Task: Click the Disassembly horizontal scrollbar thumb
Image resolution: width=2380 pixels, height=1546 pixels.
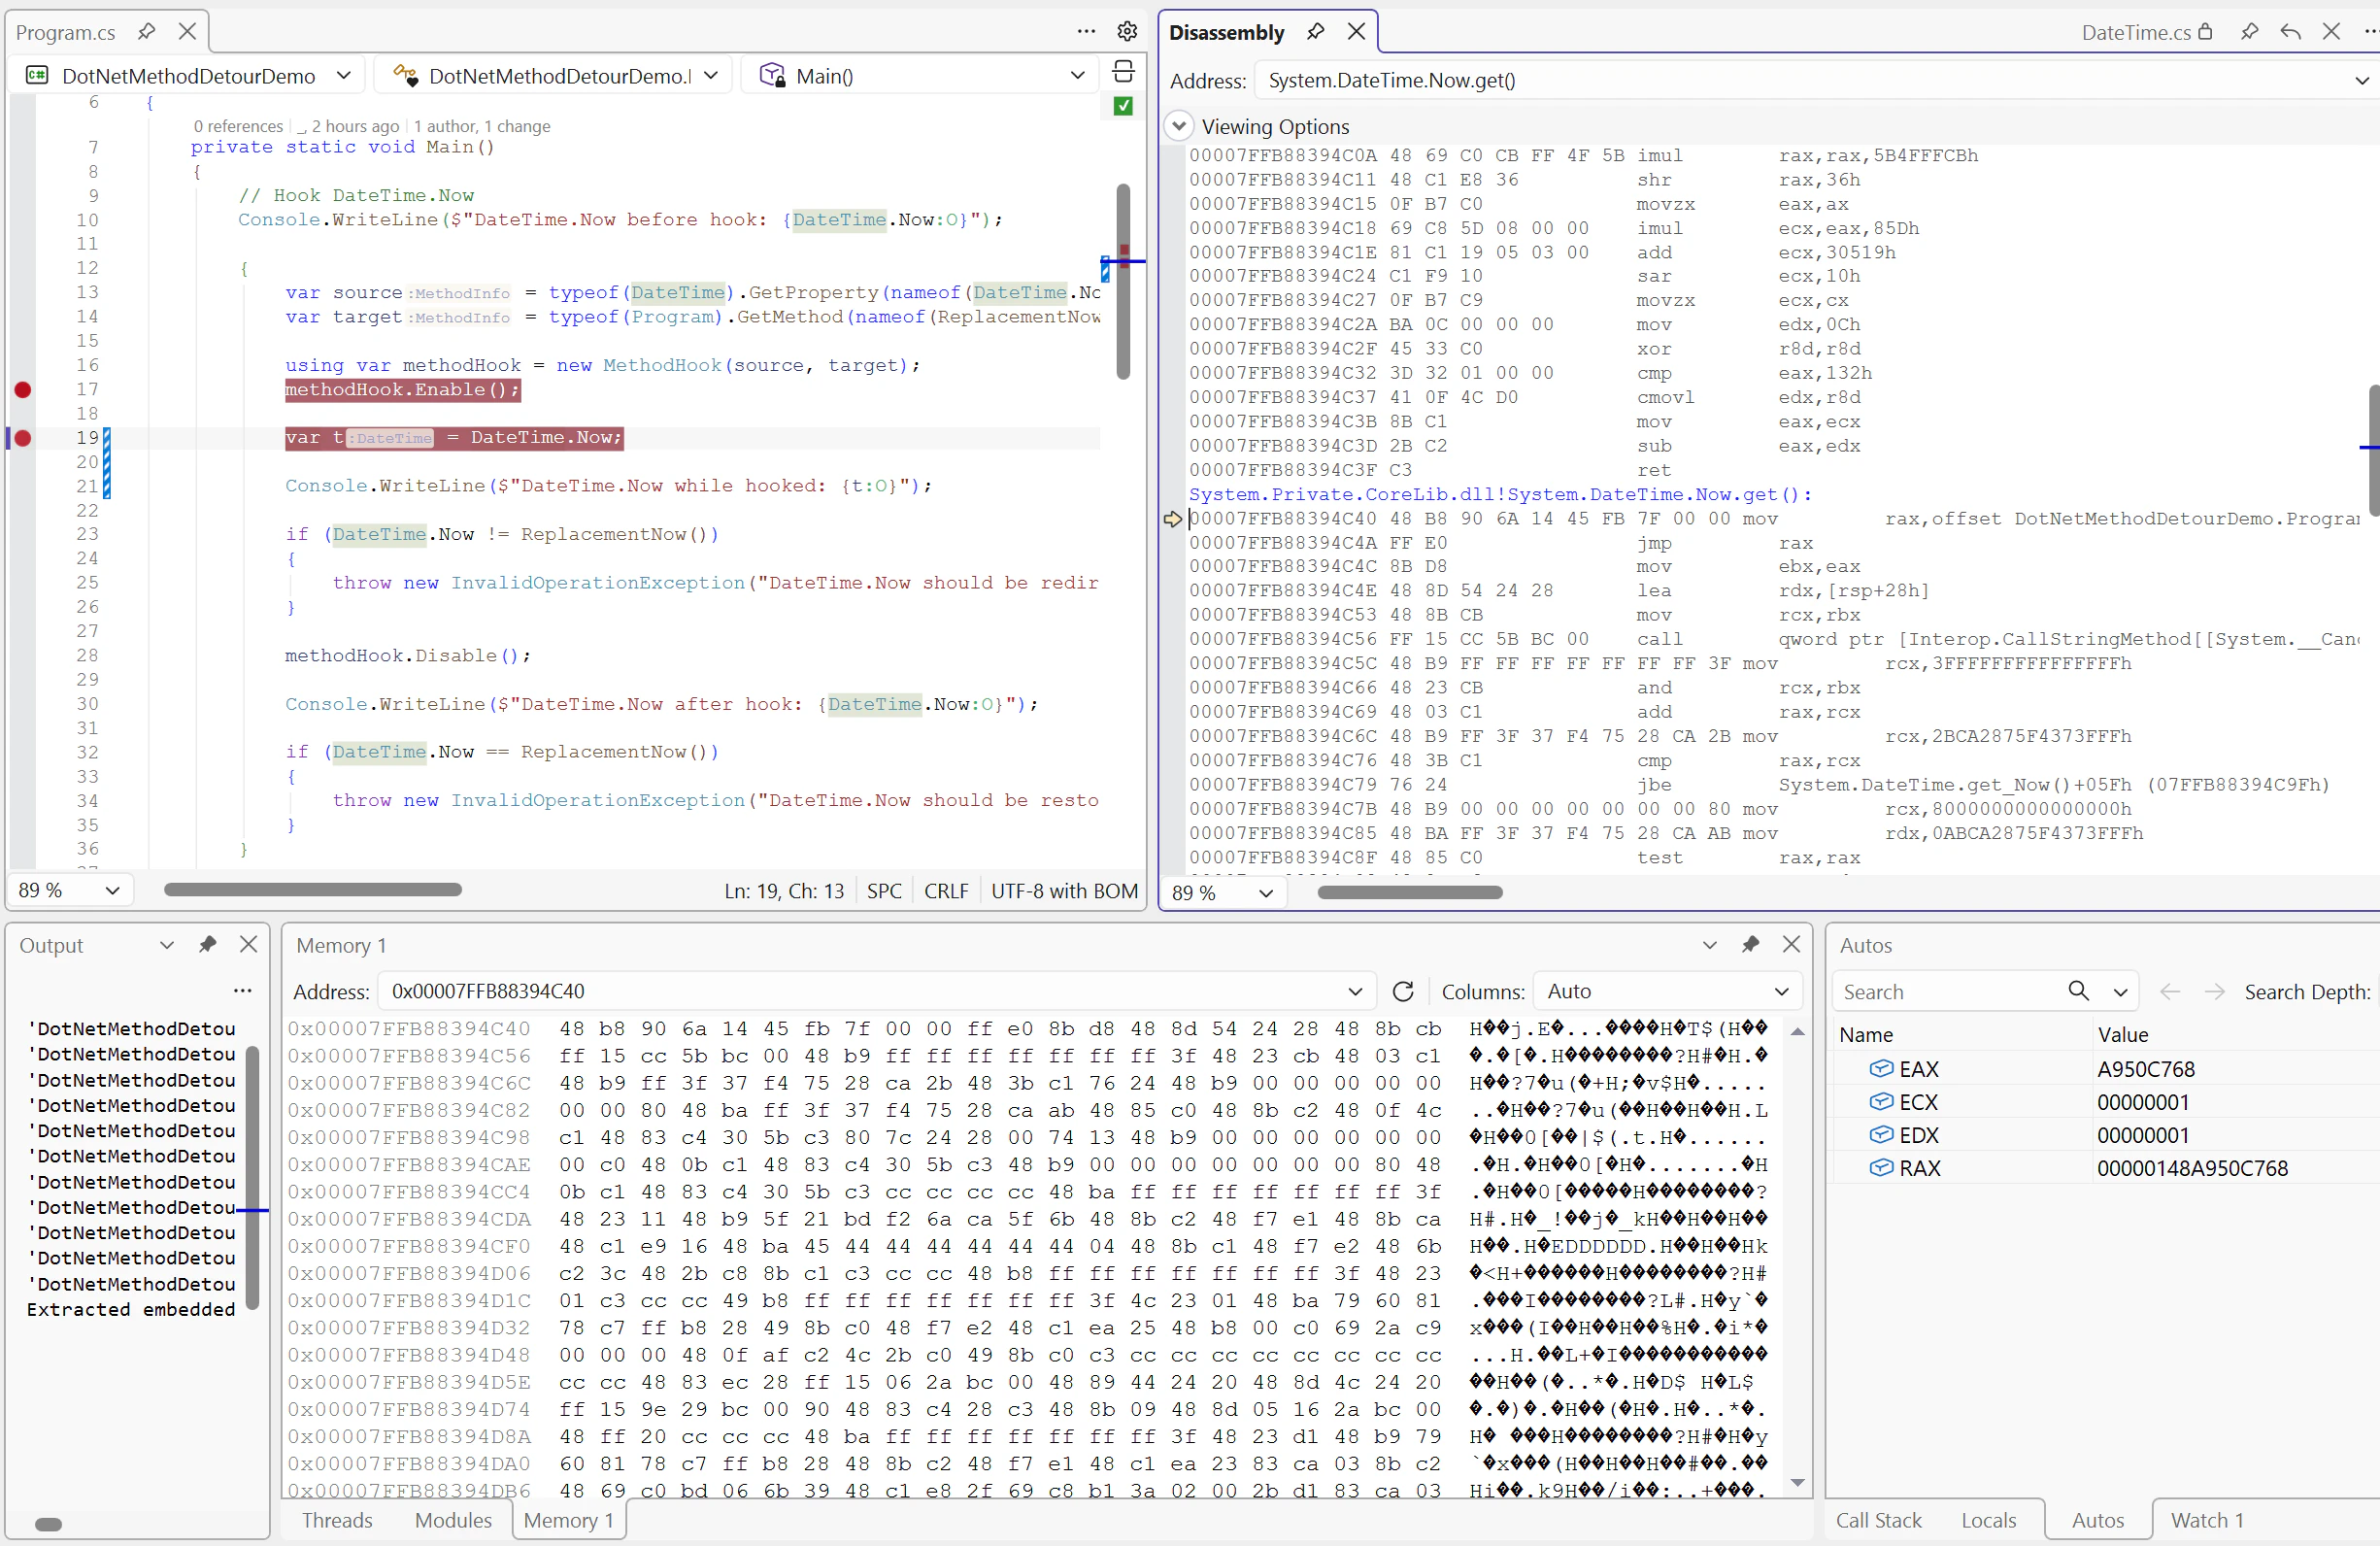Action: coord(1410,893)
